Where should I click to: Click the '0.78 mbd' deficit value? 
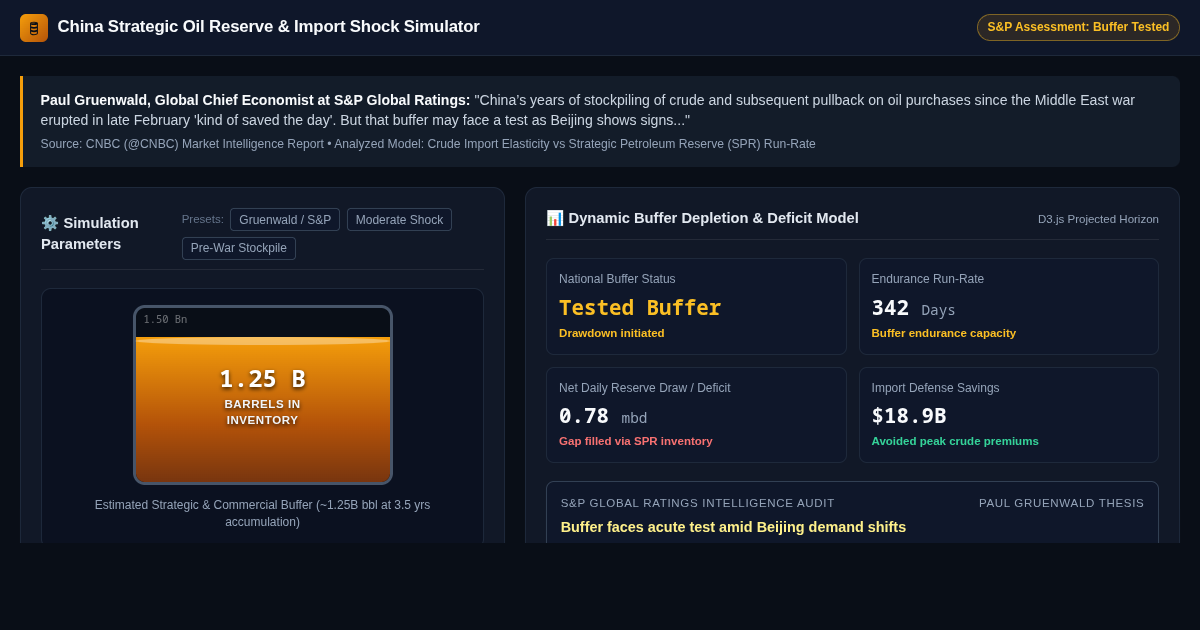(x=603, y=416)
